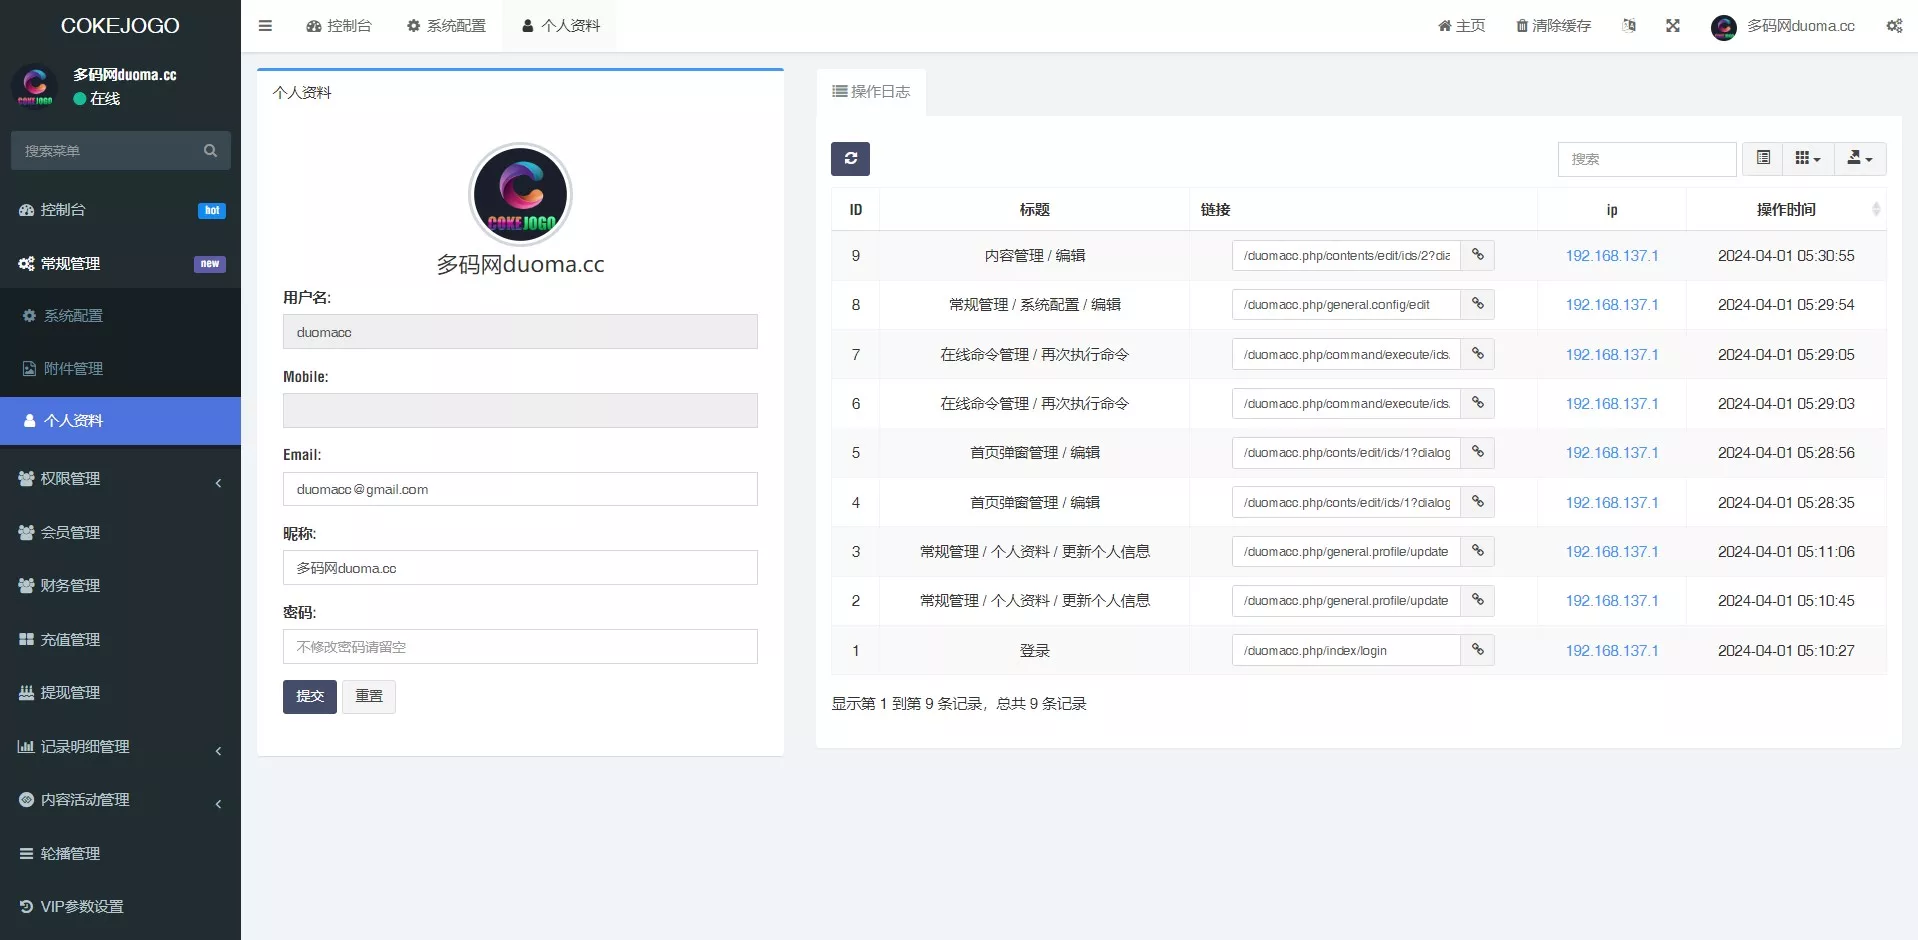Open IP link 192.168.137.1 in row 9

pos(1611,255)
